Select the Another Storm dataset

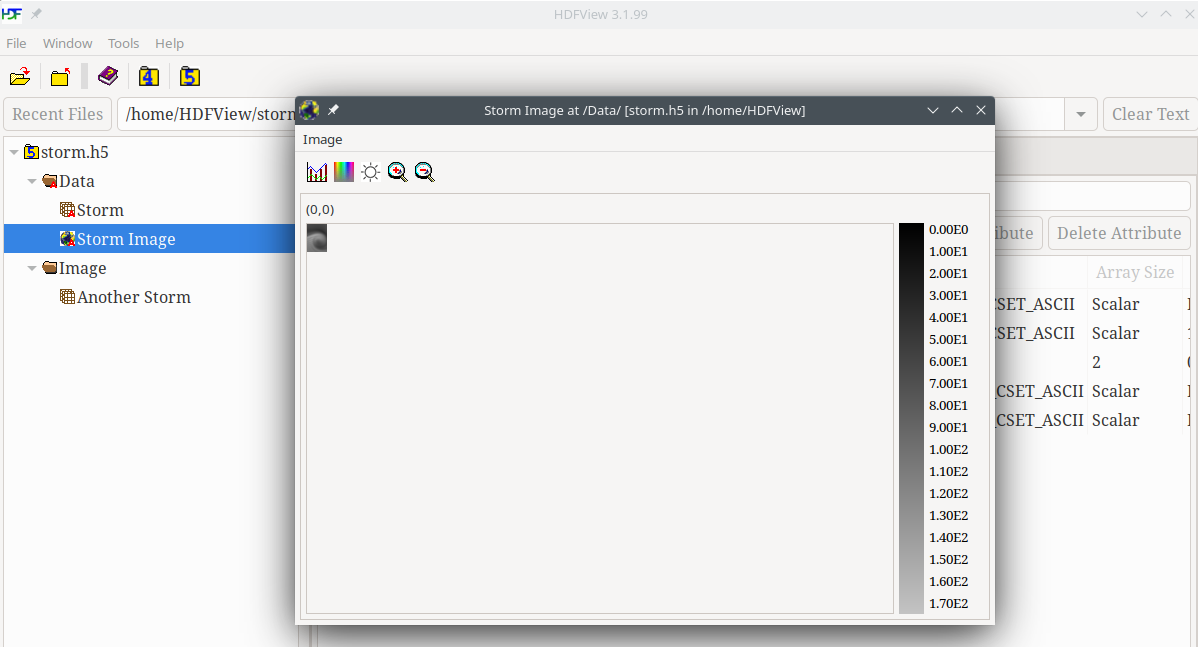coord(133,297)
